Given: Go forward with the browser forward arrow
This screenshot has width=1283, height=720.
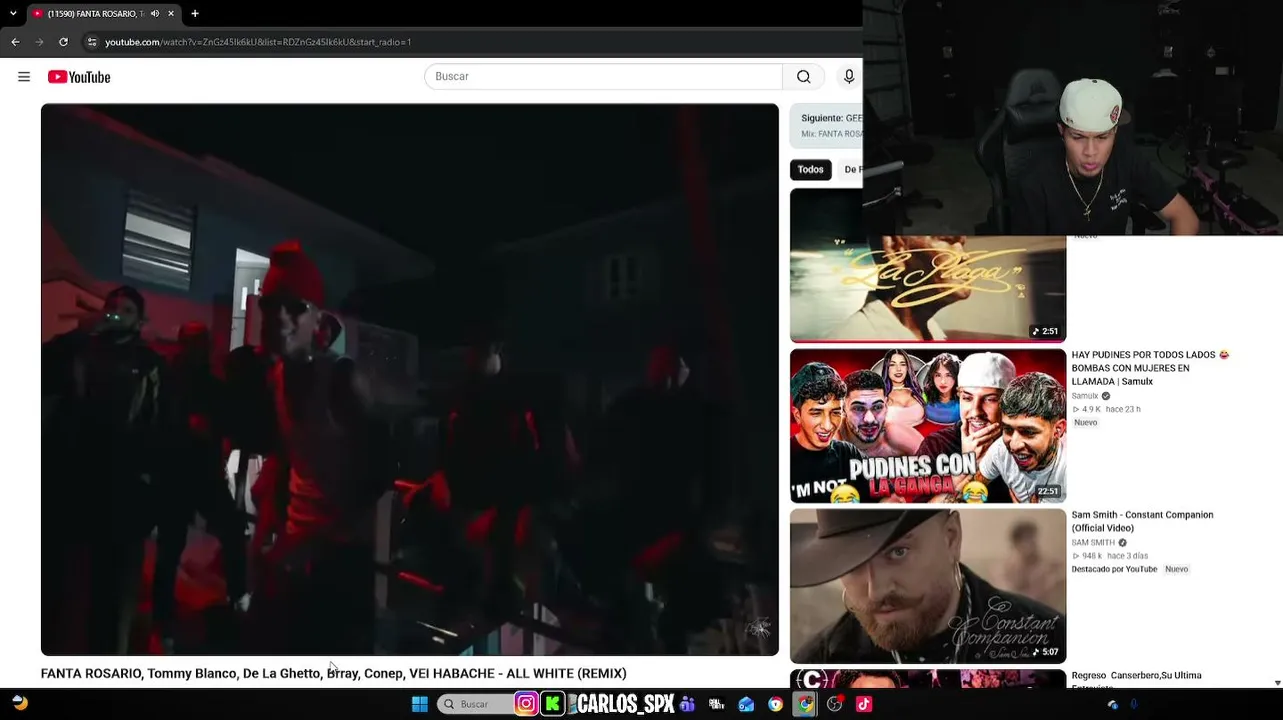Looking at the screenshot, I should click(x=39, y=42).
